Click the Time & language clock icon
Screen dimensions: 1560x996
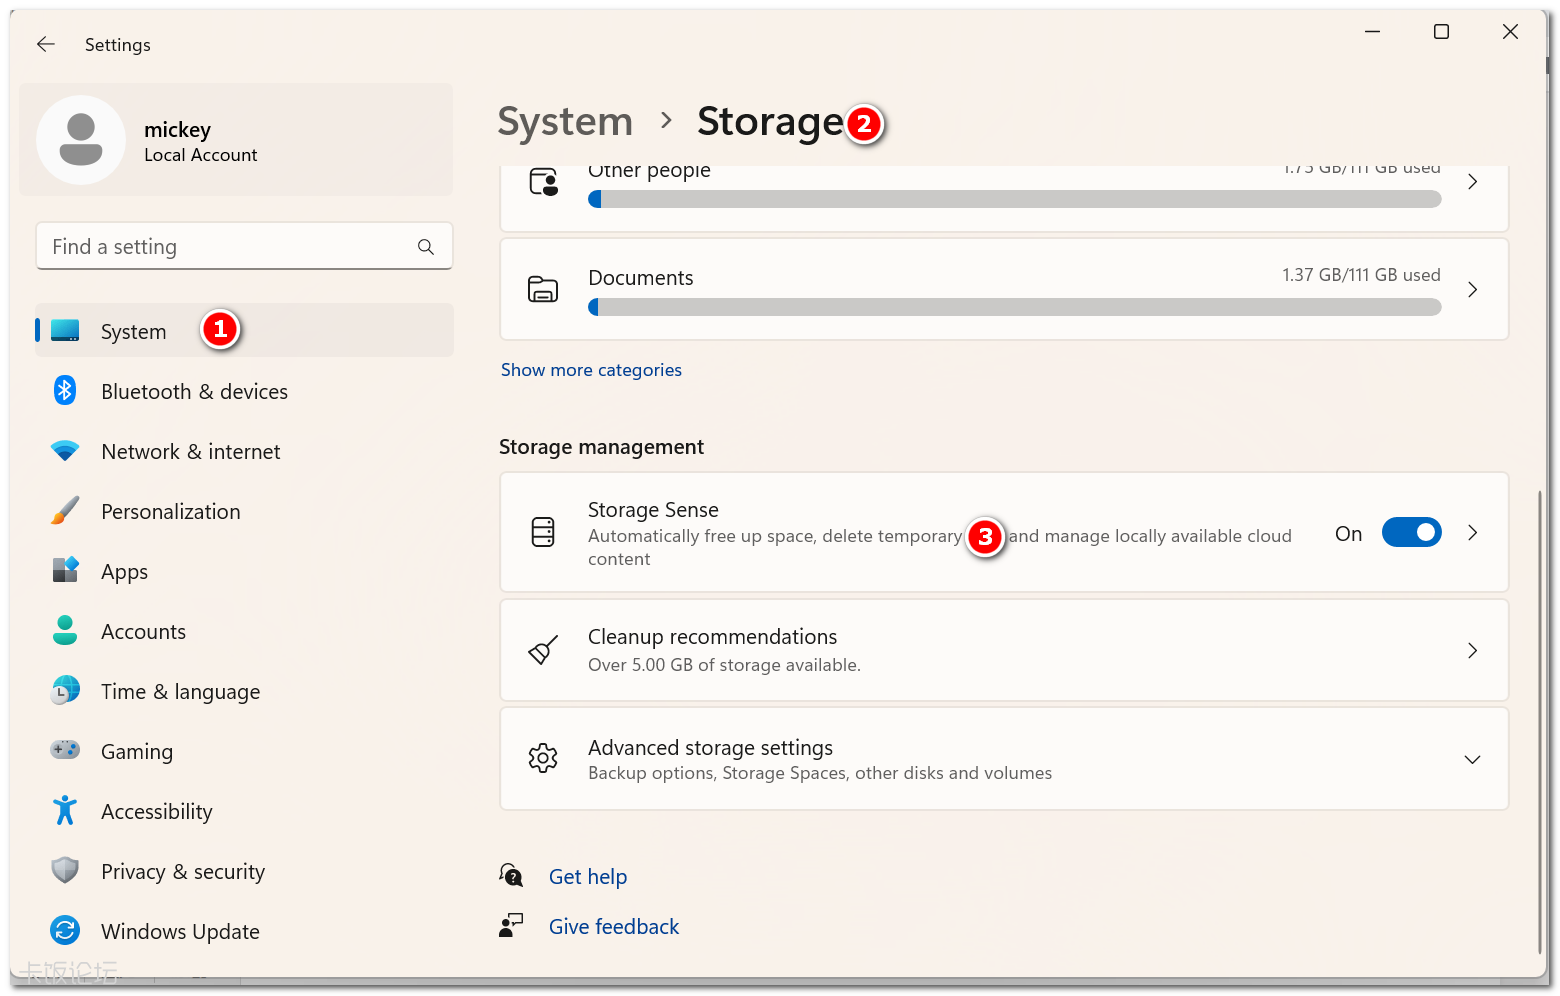point(65,690)
